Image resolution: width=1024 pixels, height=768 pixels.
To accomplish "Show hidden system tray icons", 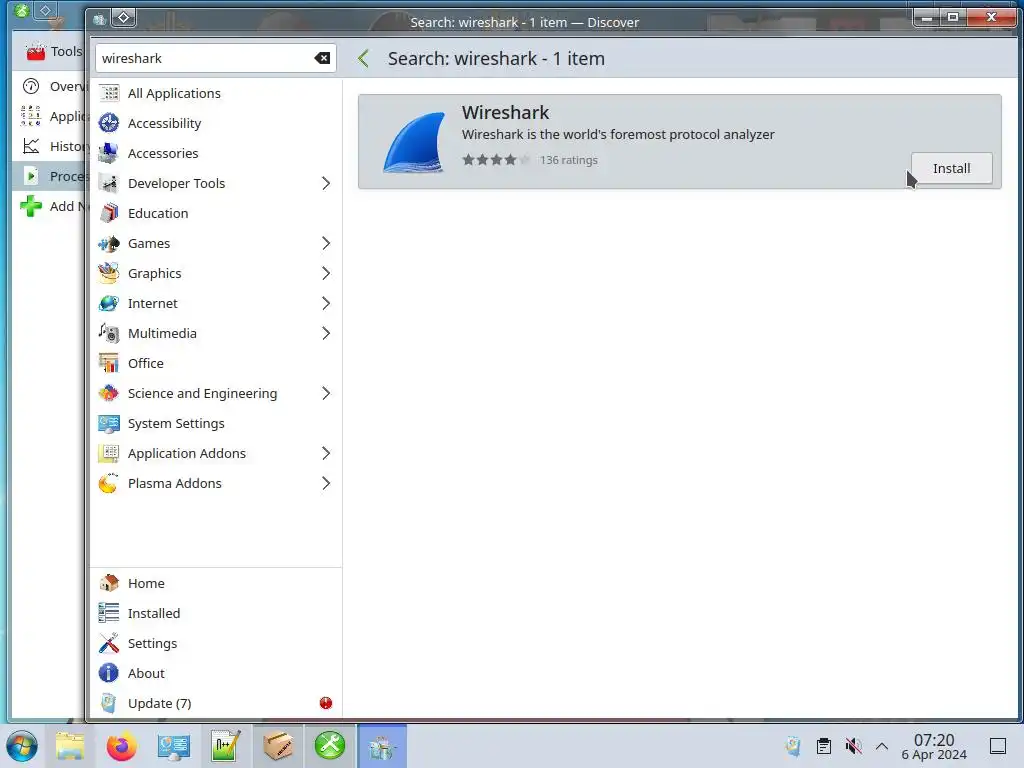I will click(882, 746).
